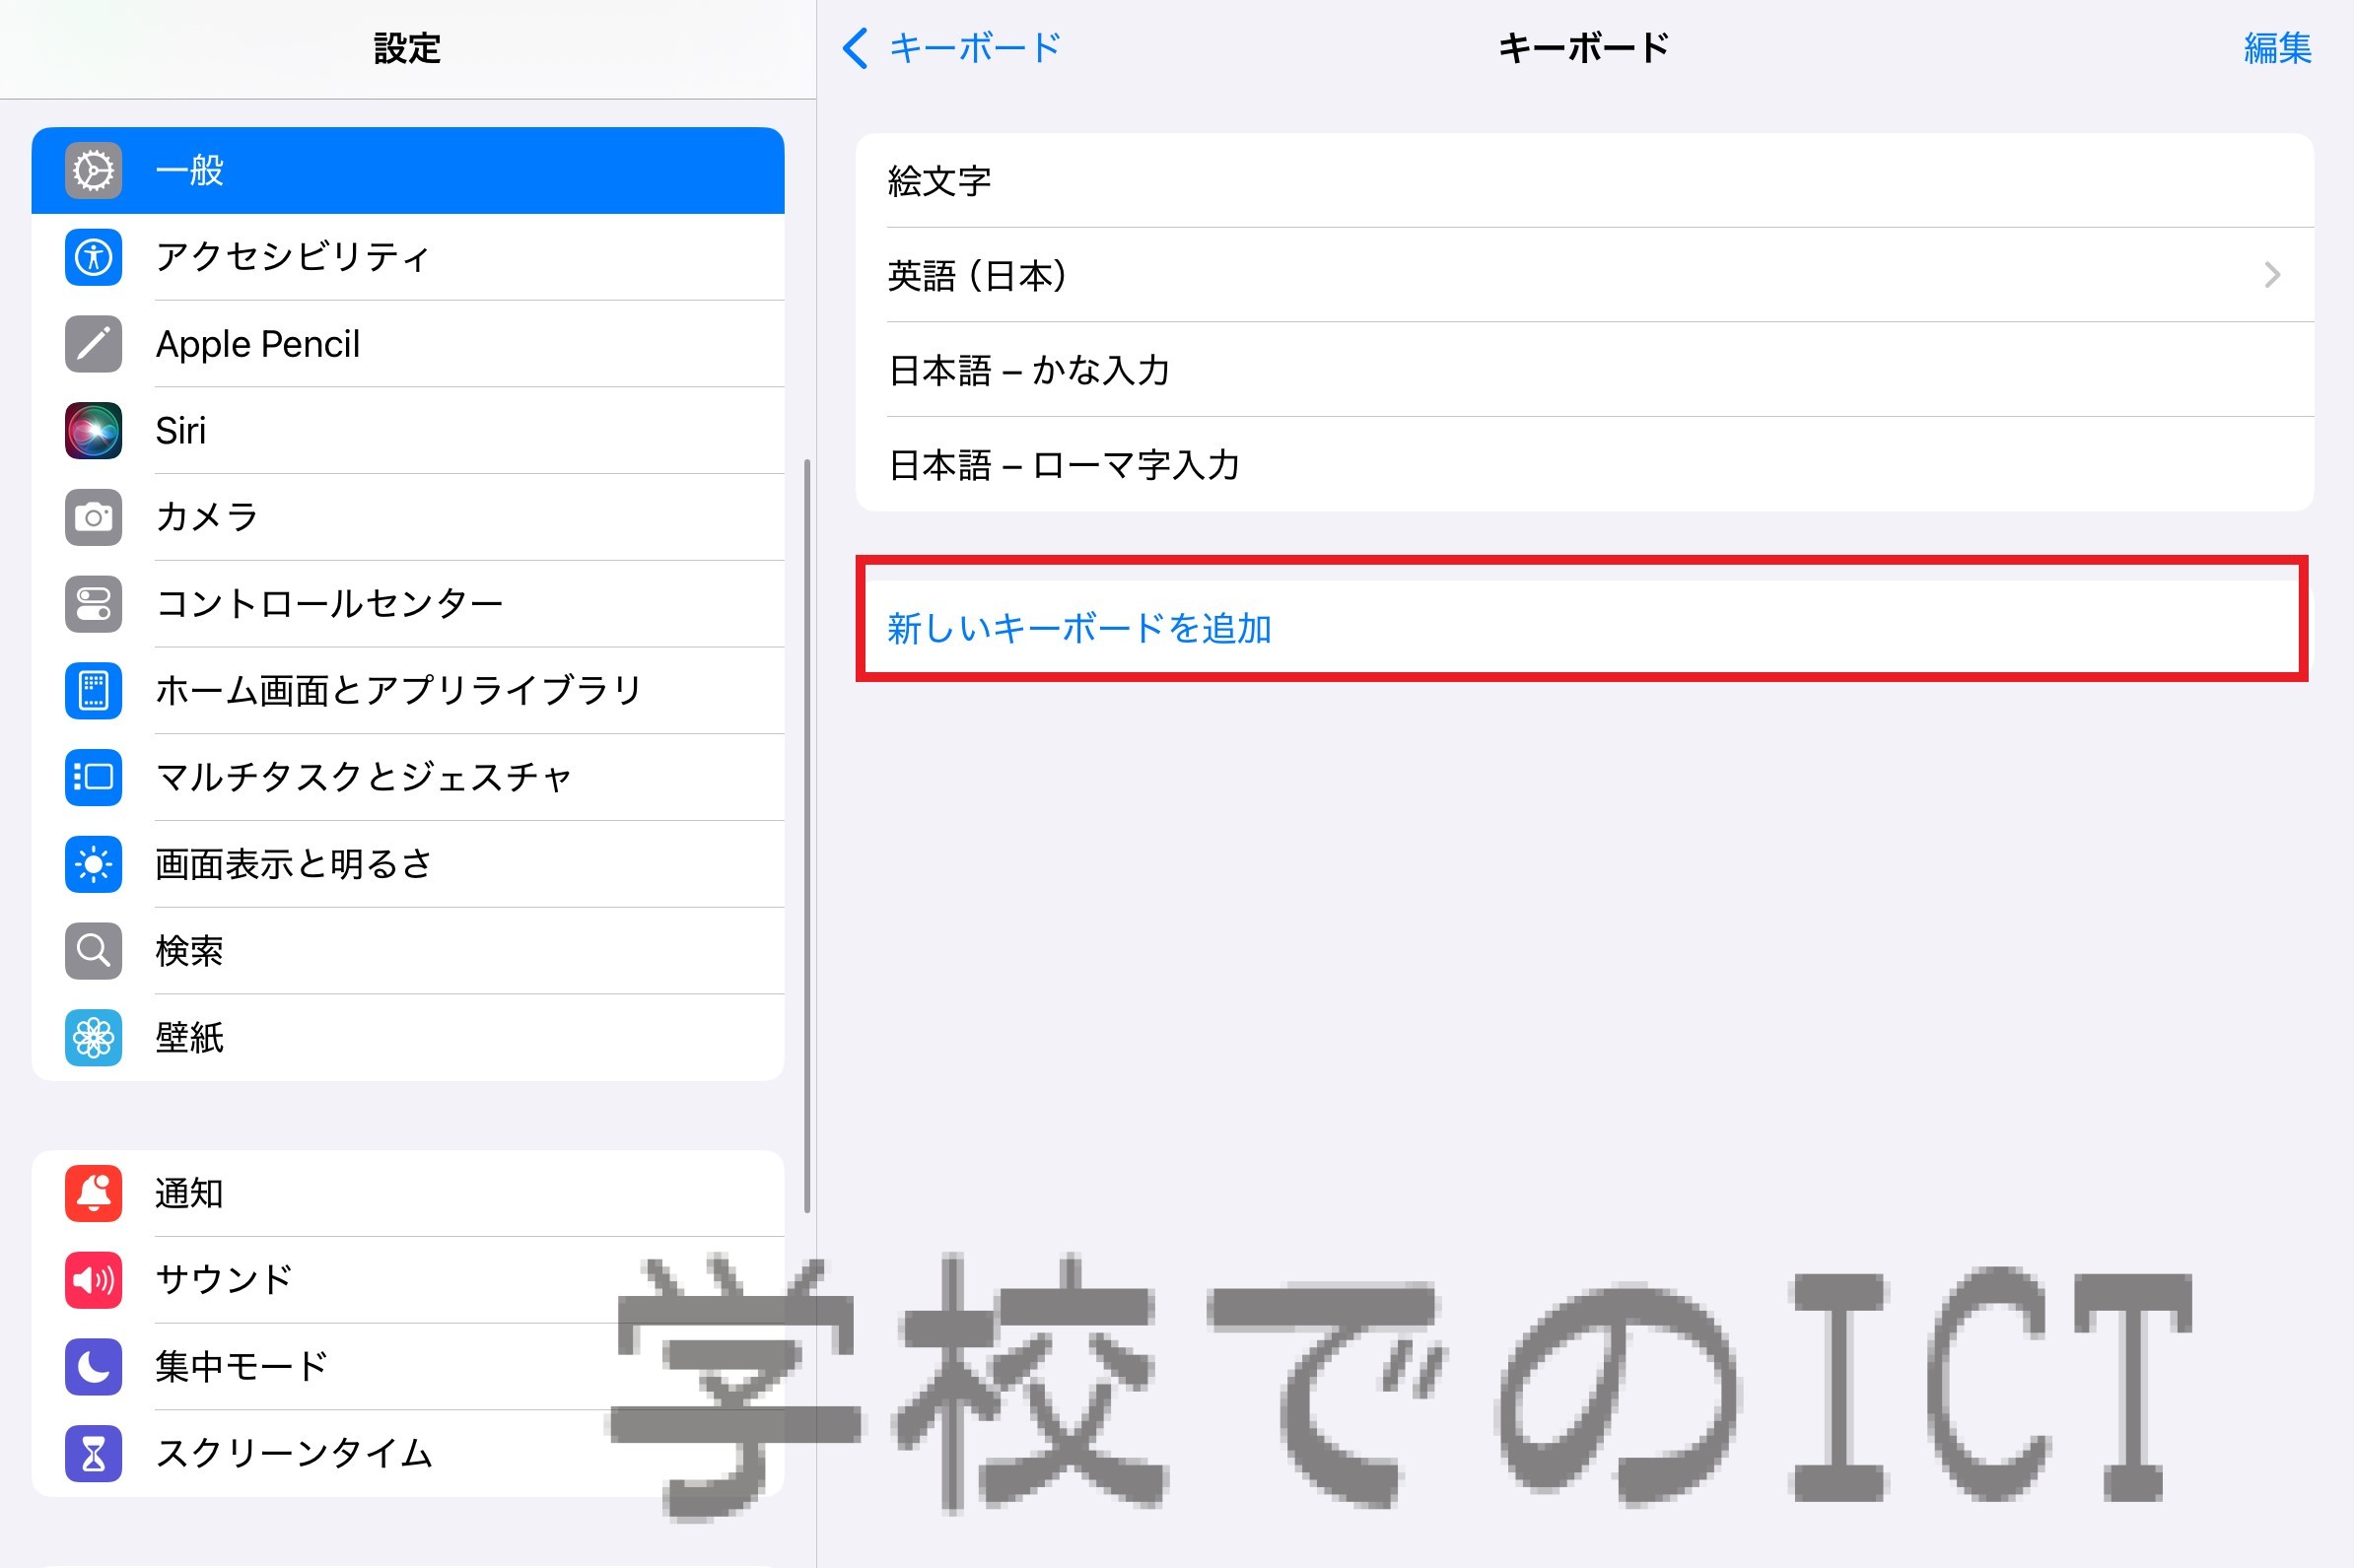Click the Sound speaker icon
This screenshot has height=1568, width=2354.
coord(94,1280)
